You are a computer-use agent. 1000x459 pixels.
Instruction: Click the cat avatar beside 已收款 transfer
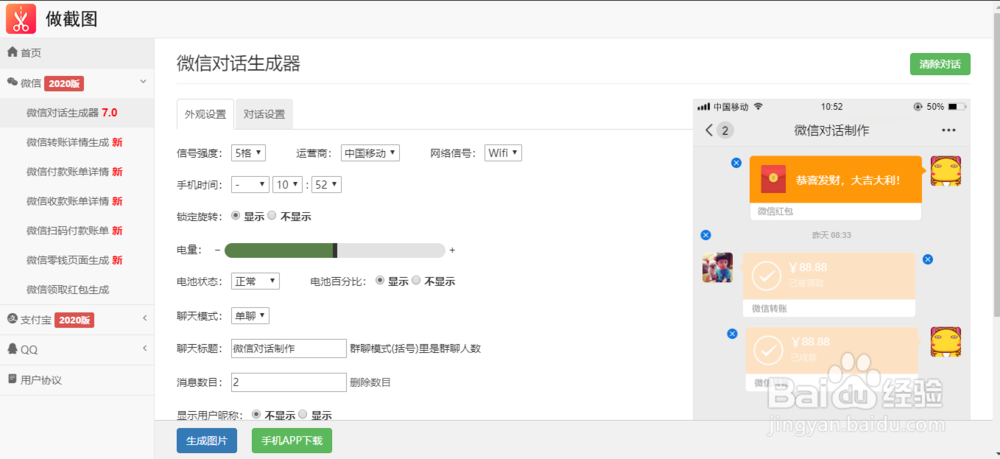coord(946,342)
